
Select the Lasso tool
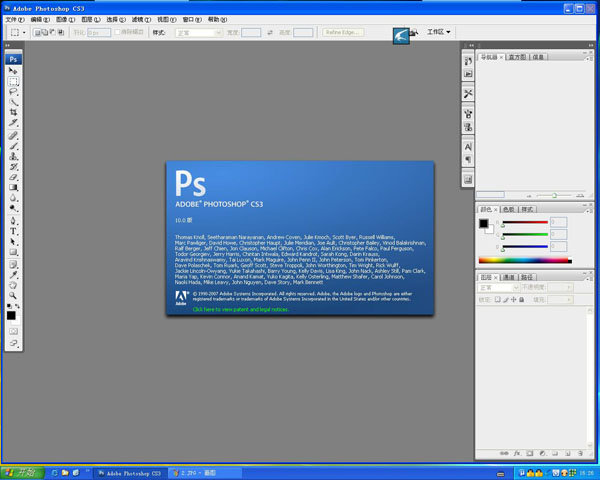(x=14, y=92)
